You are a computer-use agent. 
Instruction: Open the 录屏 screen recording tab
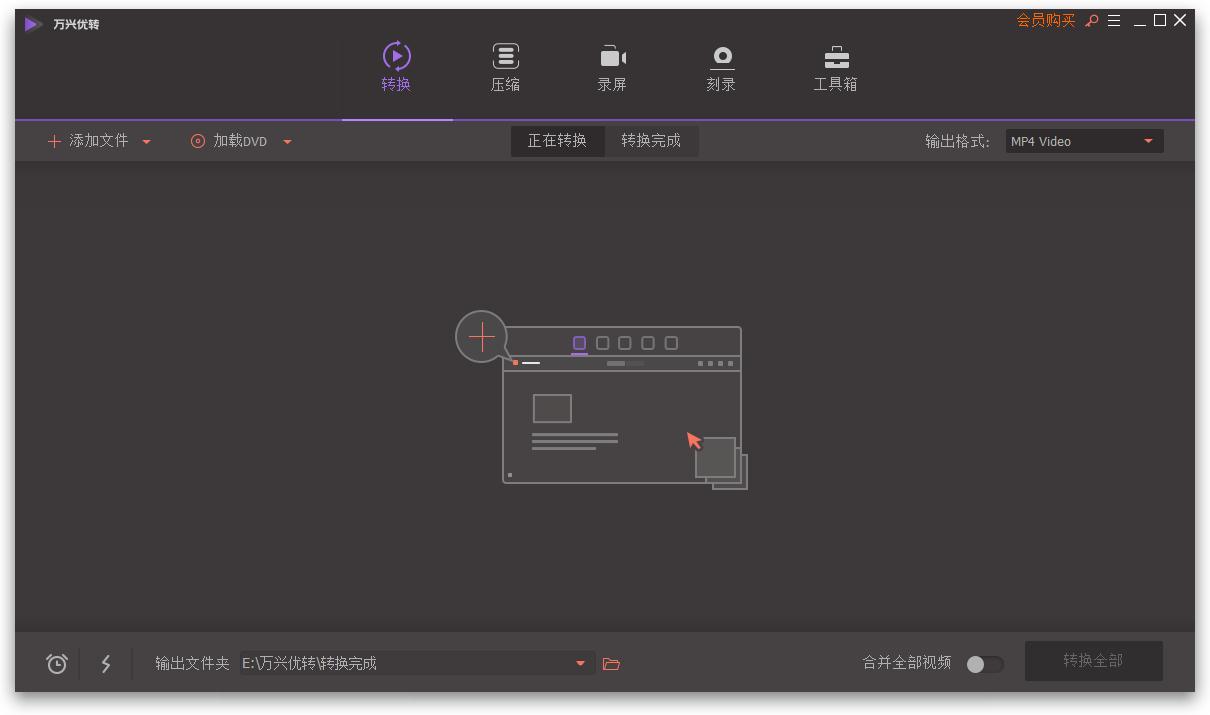pos(612,68)
